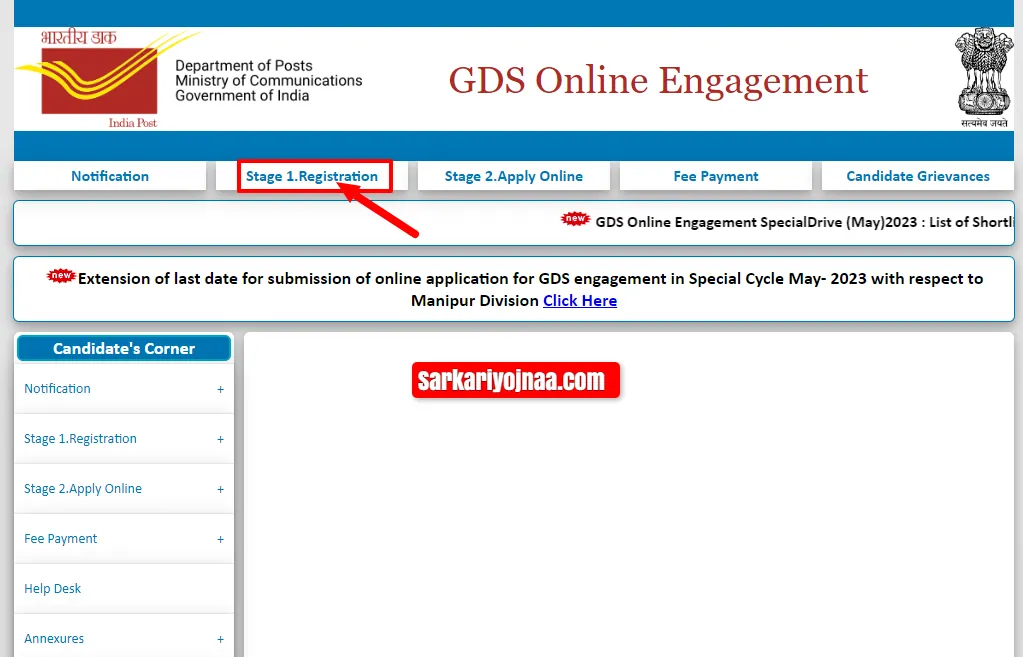The width and height of the screenshot is (1023, 657).
Task: Click the new badge beside SpecialDrive notice
Action: [575, 218]
